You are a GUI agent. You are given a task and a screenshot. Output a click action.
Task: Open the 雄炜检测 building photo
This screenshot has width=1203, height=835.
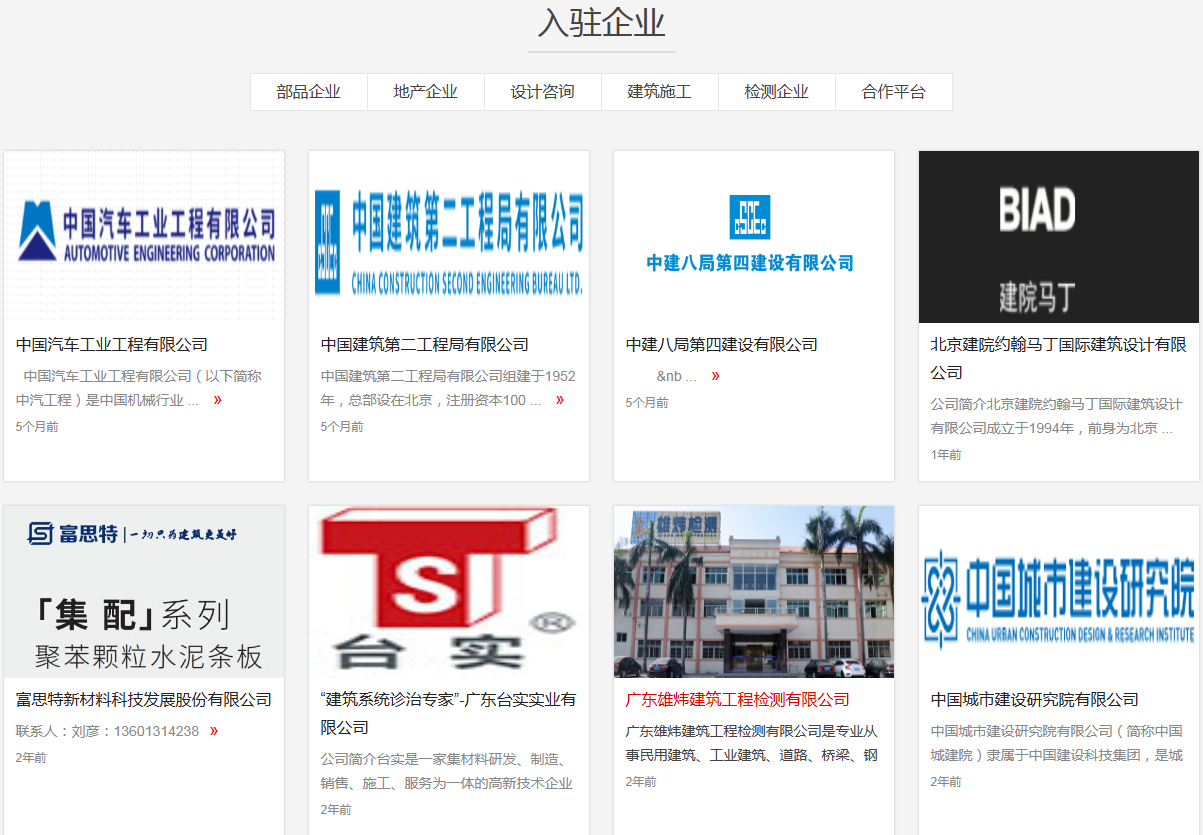(x=754, y=592)
